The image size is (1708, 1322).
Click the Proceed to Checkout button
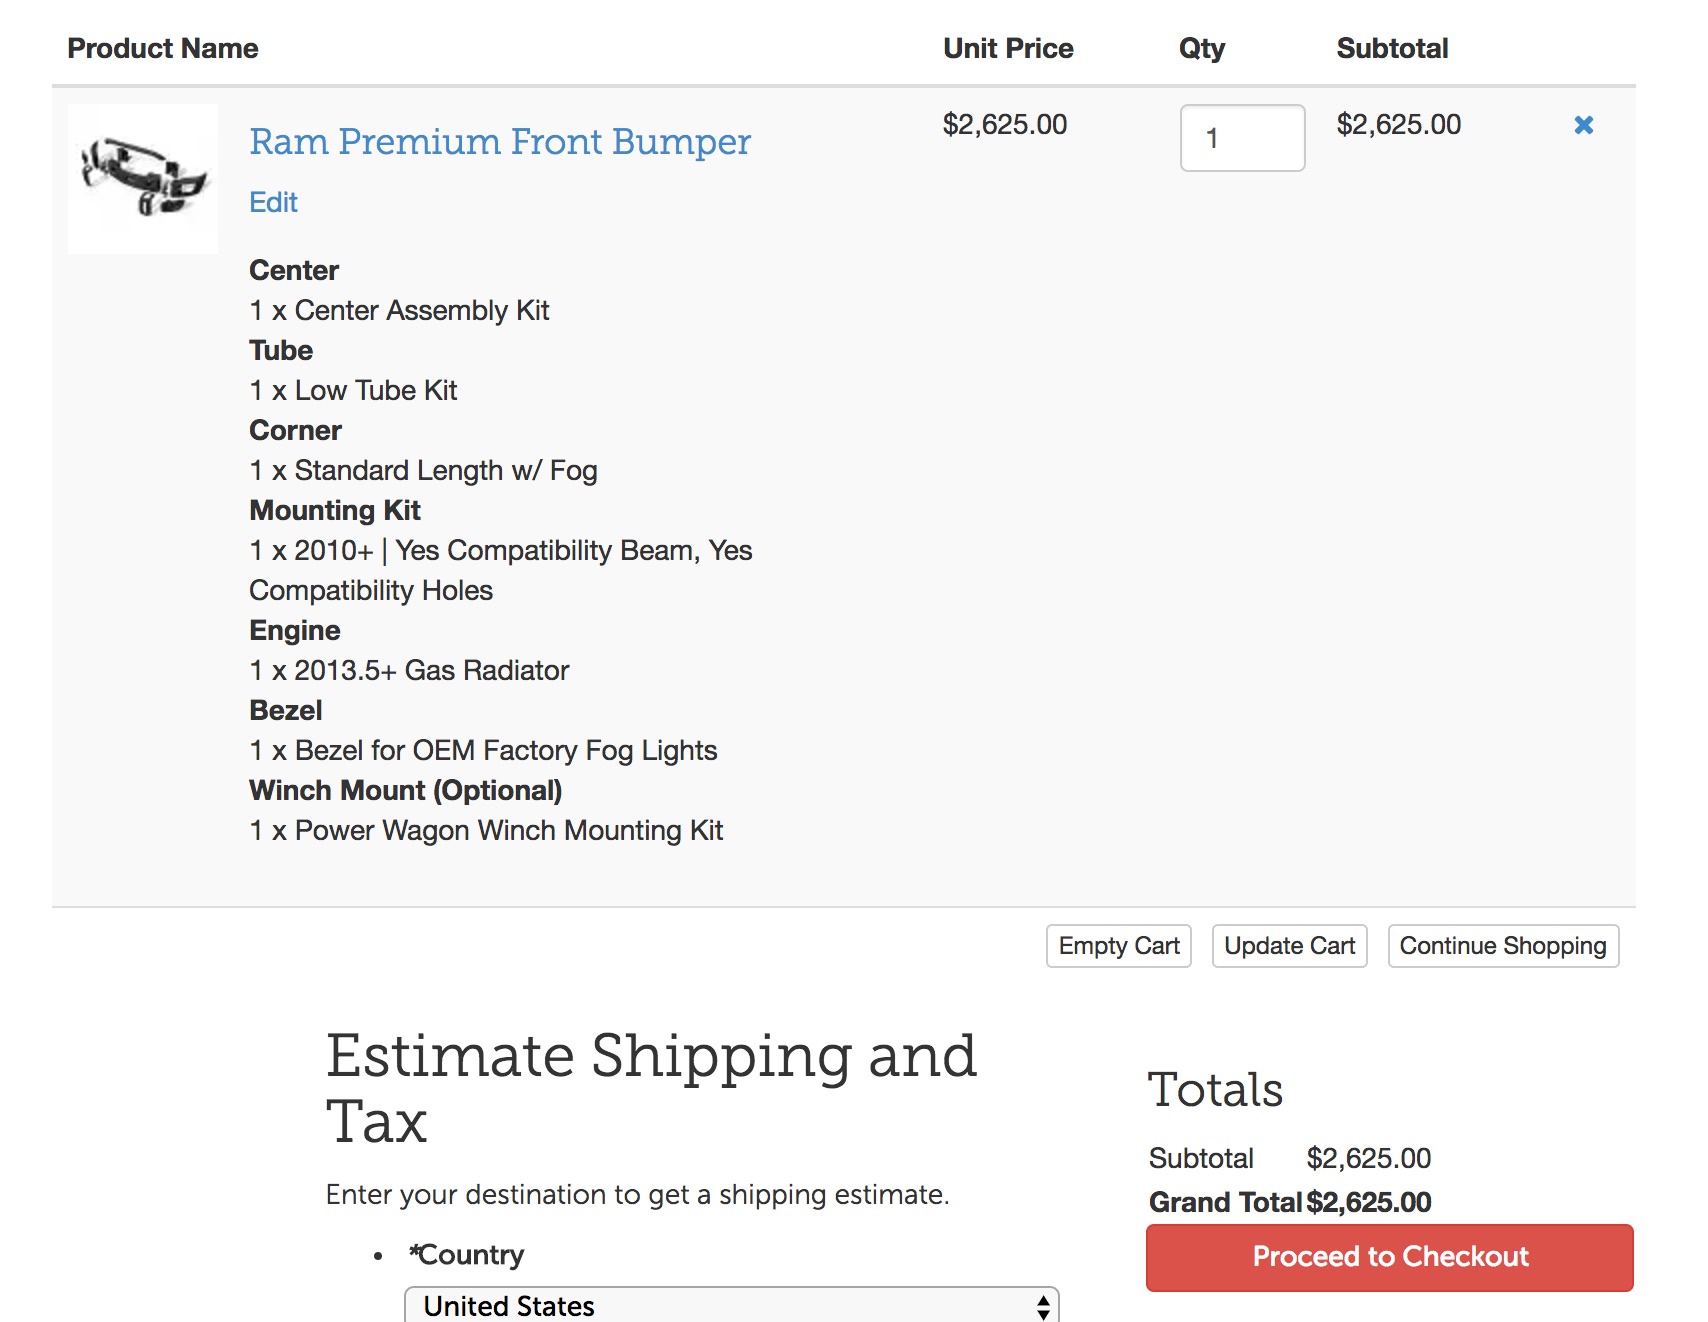coord(1389,1257)
